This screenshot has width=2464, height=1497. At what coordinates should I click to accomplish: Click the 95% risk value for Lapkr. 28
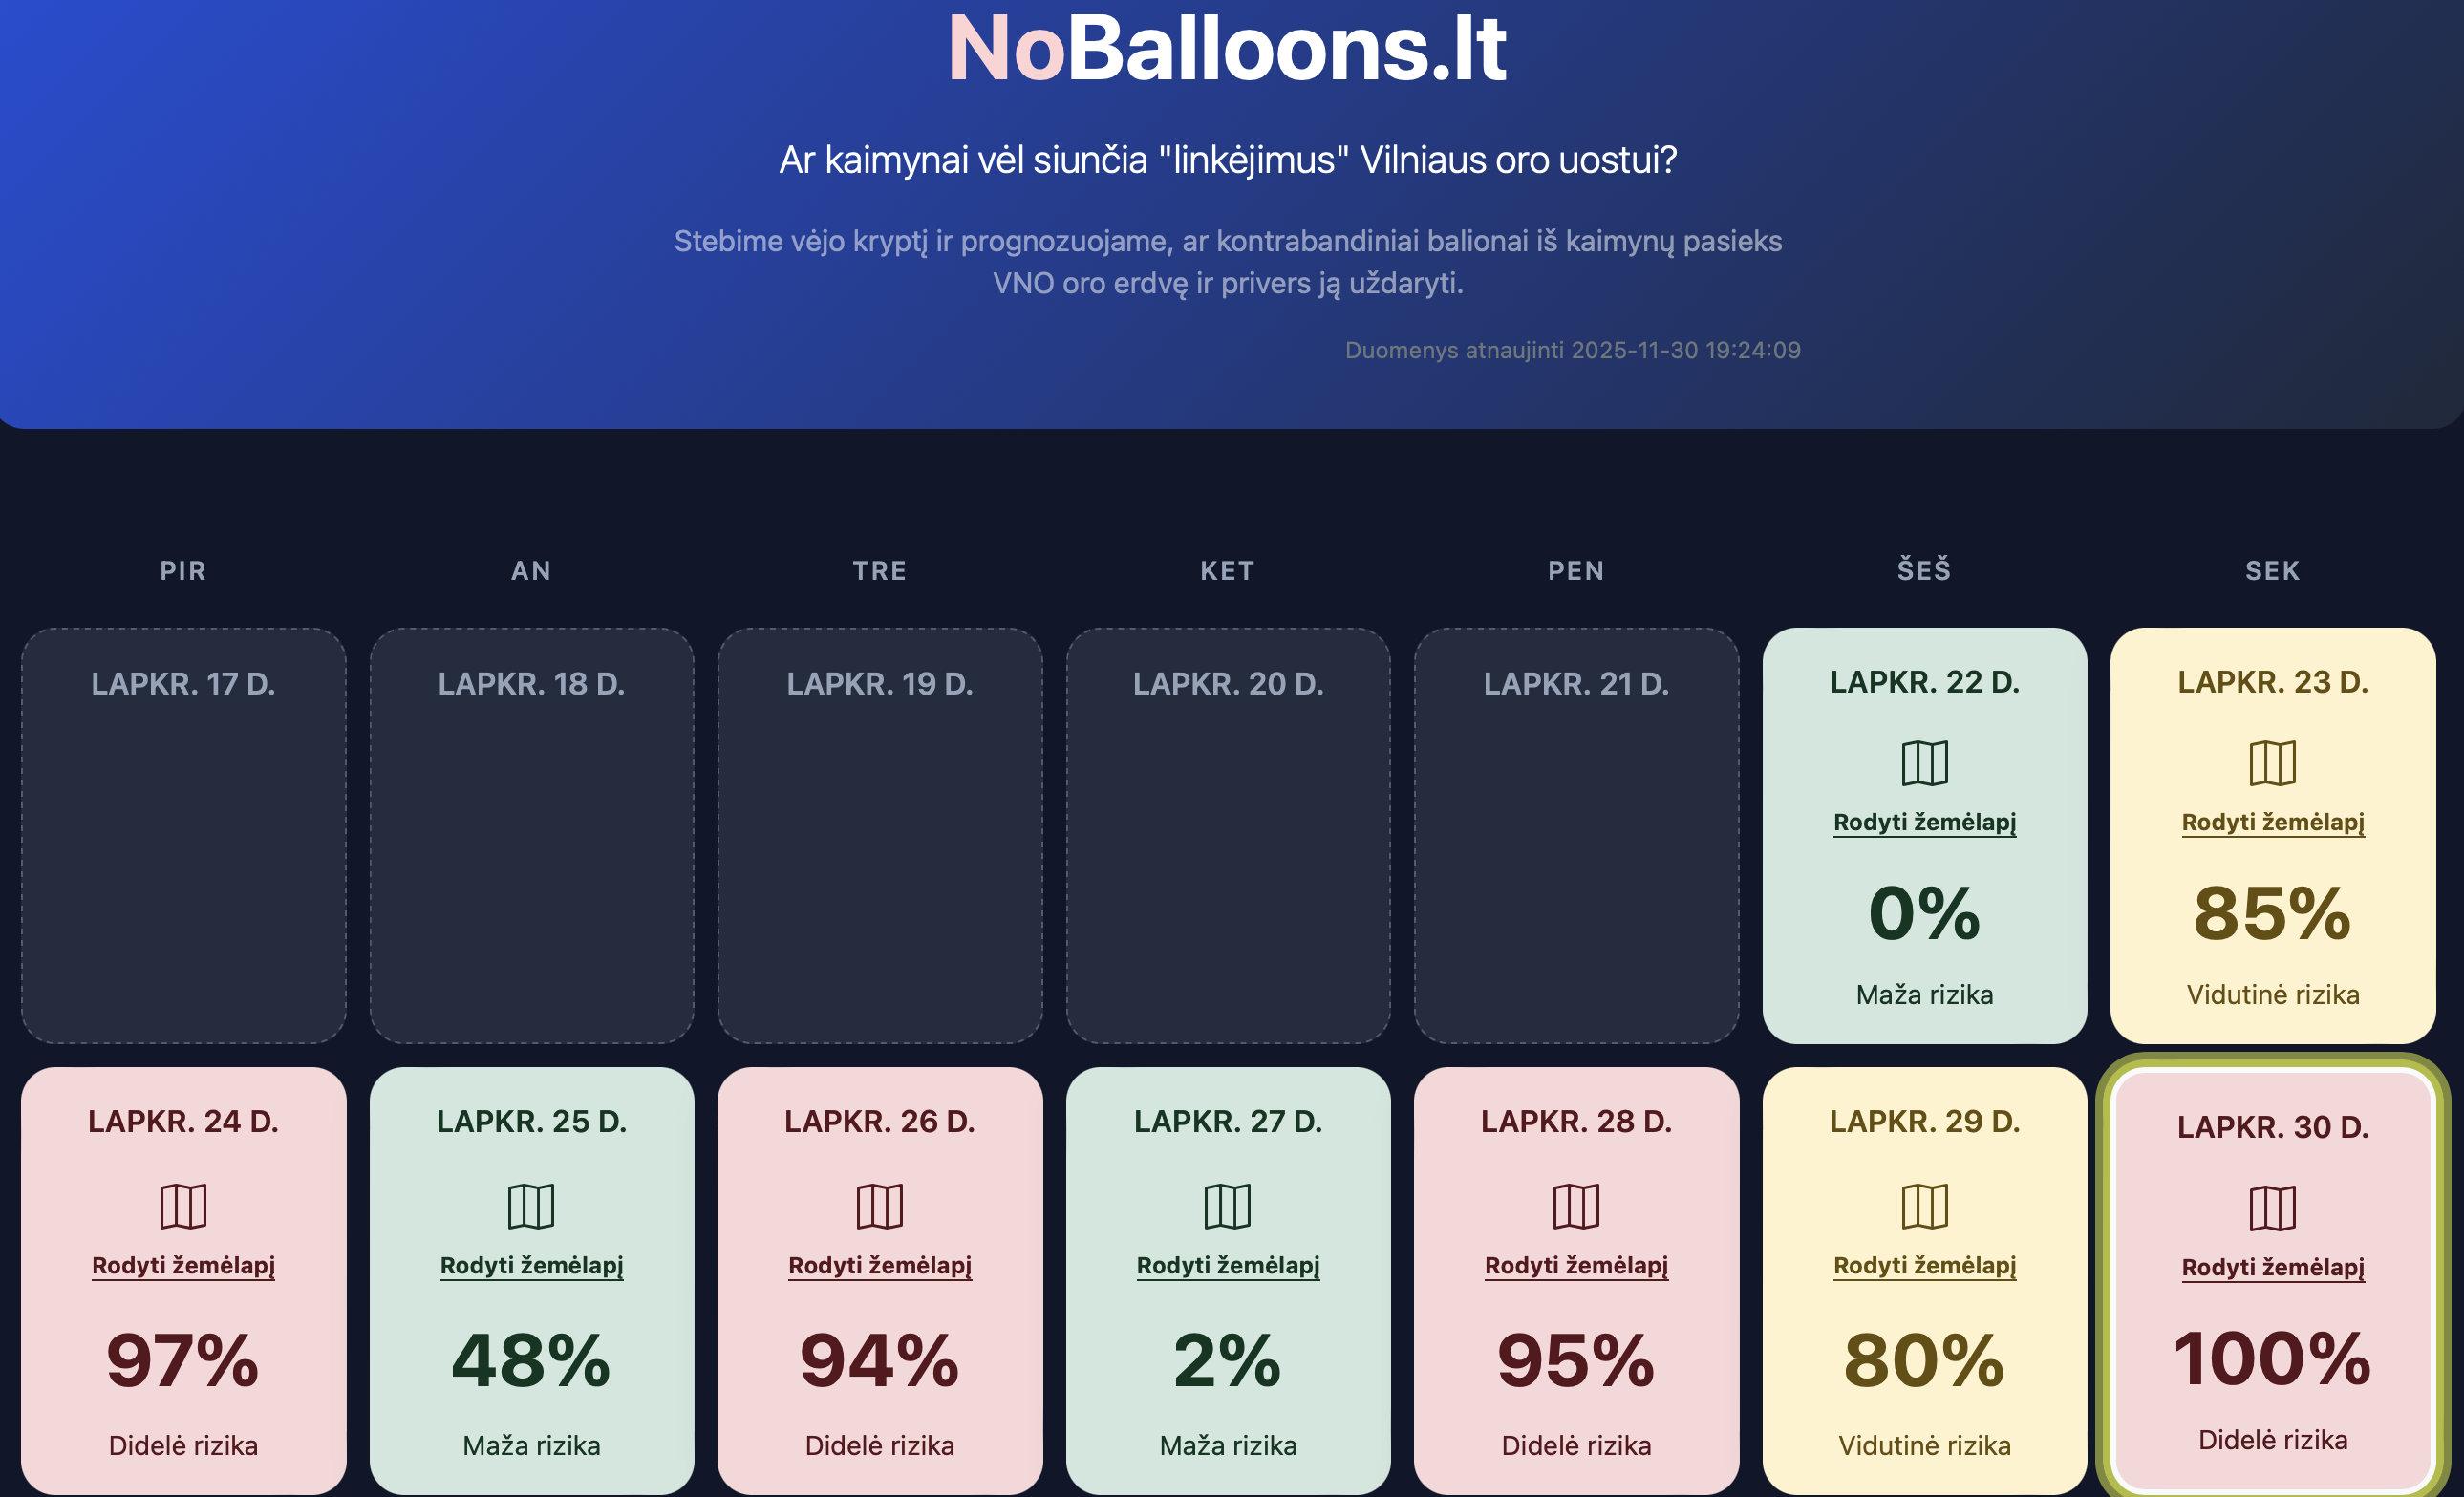(1576, 1360)
